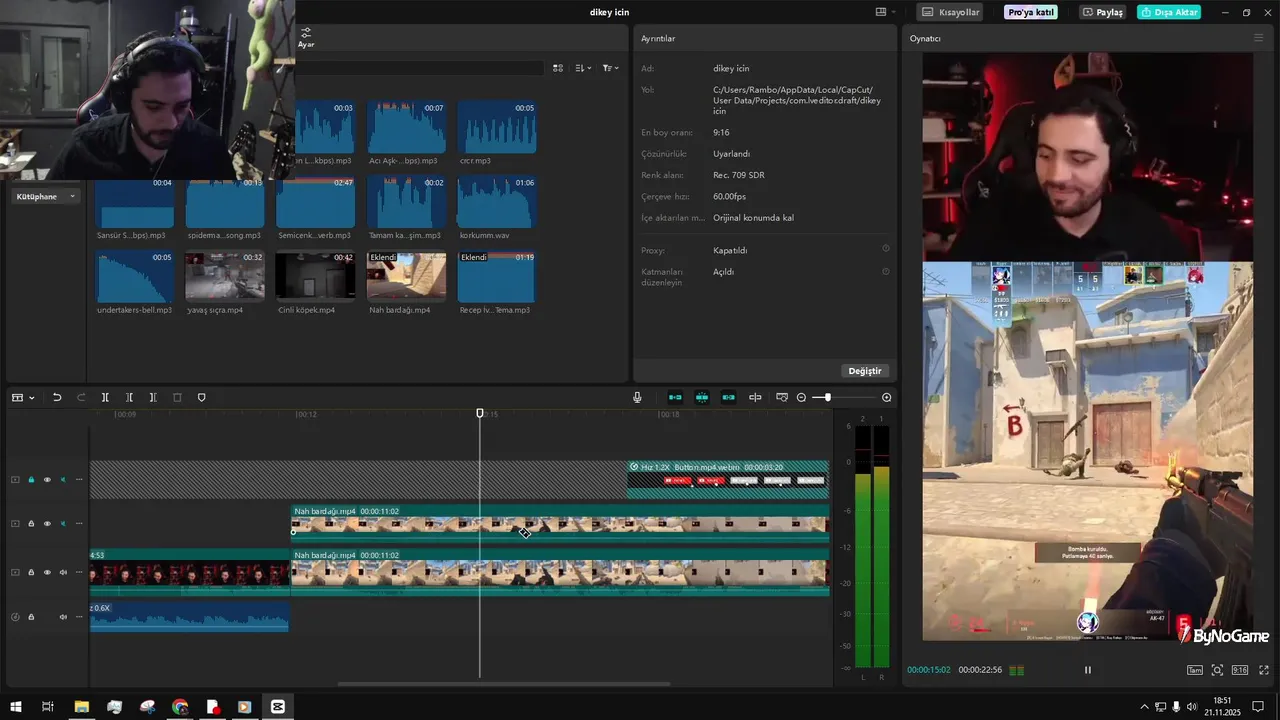Click the Değiştir button
This screenshot has width=1280, height=720.
[865, 371]
